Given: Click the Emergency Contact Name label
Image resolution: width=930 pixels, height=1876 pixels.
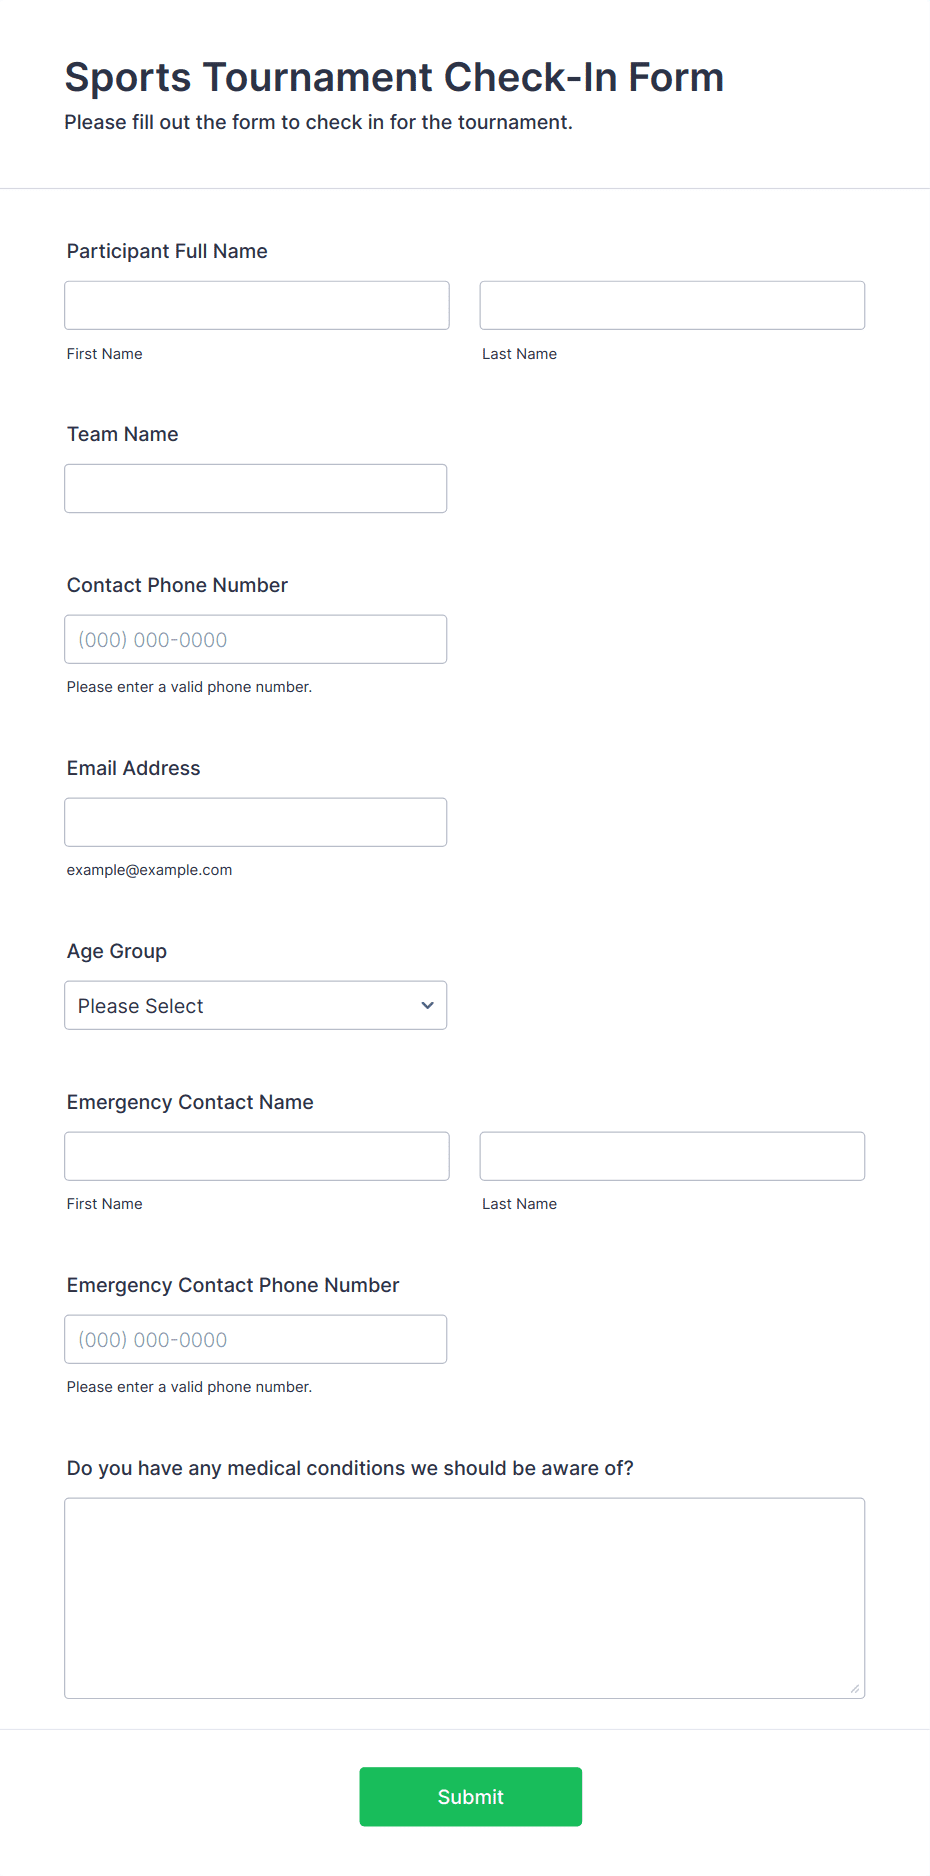Looking at the screenshot, I should tap(190, 1102).
